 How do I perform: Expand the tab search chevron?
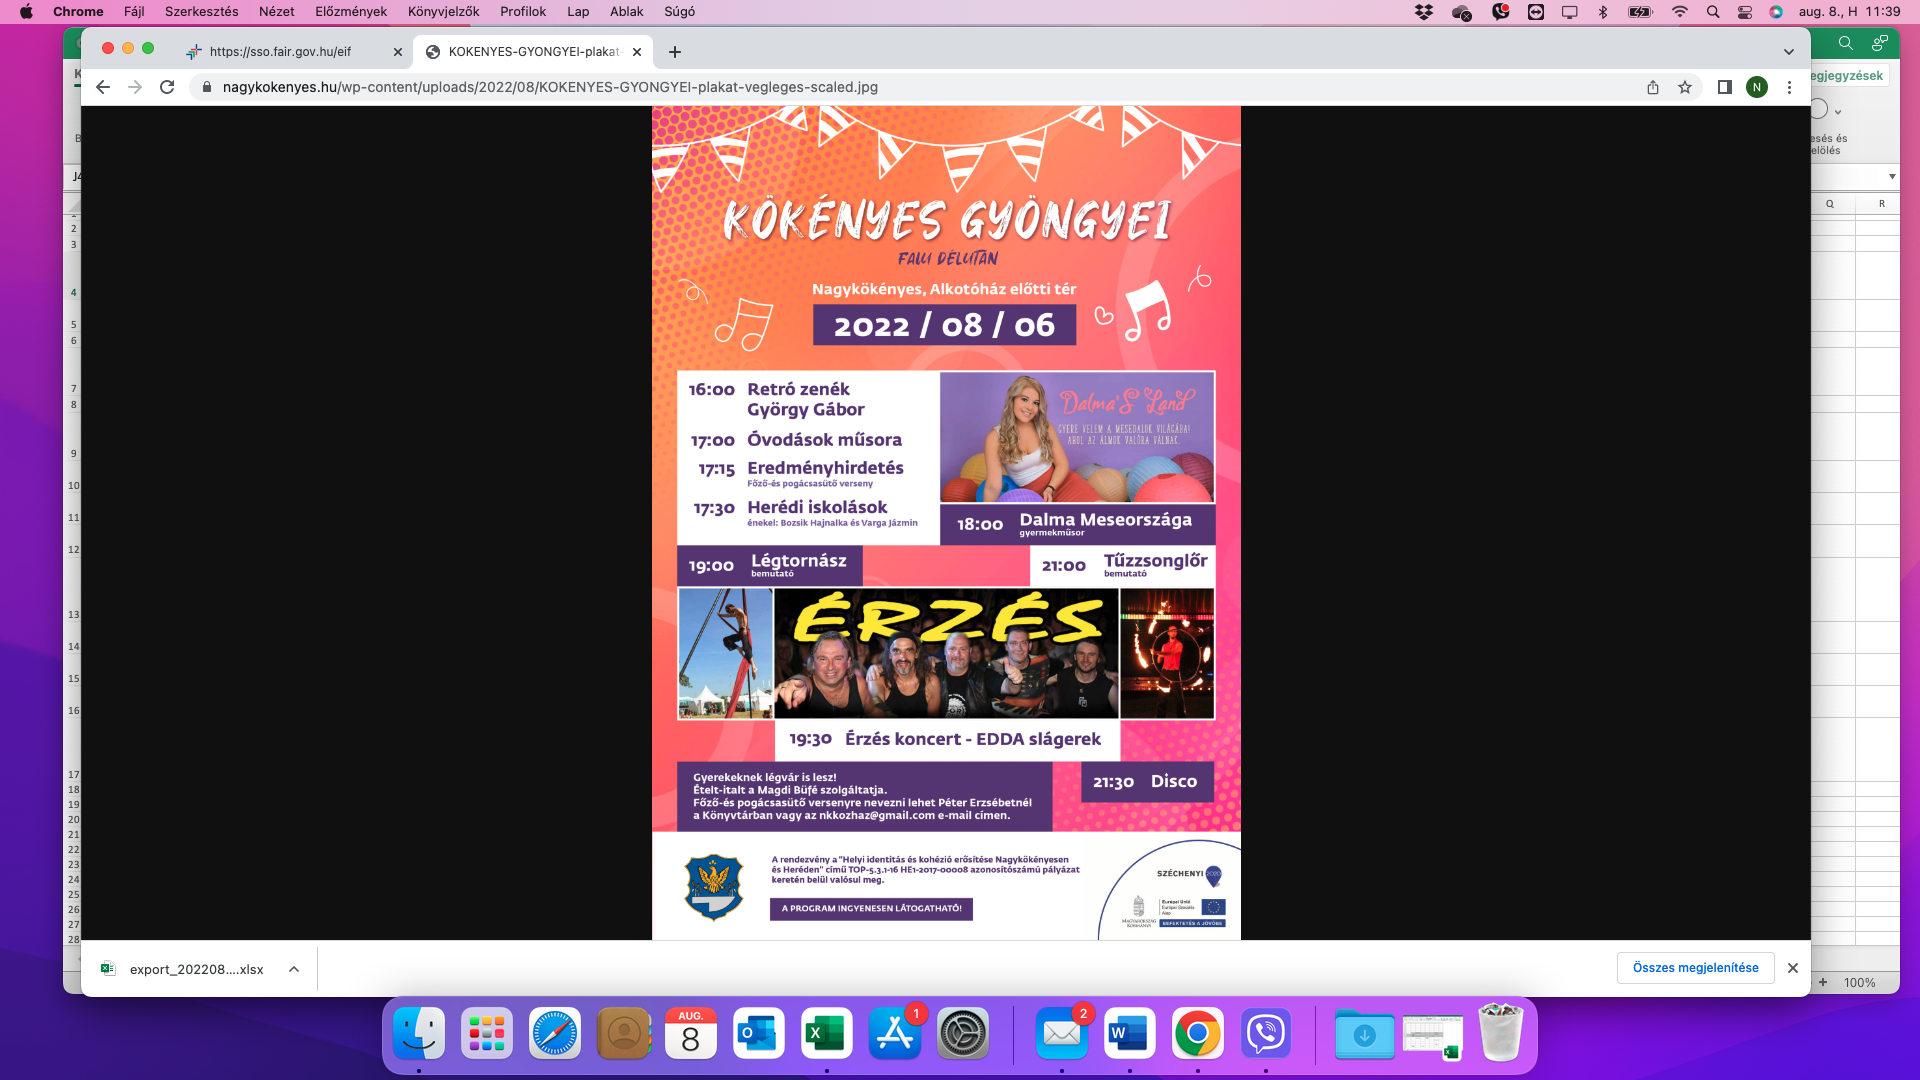[1788, 52]
